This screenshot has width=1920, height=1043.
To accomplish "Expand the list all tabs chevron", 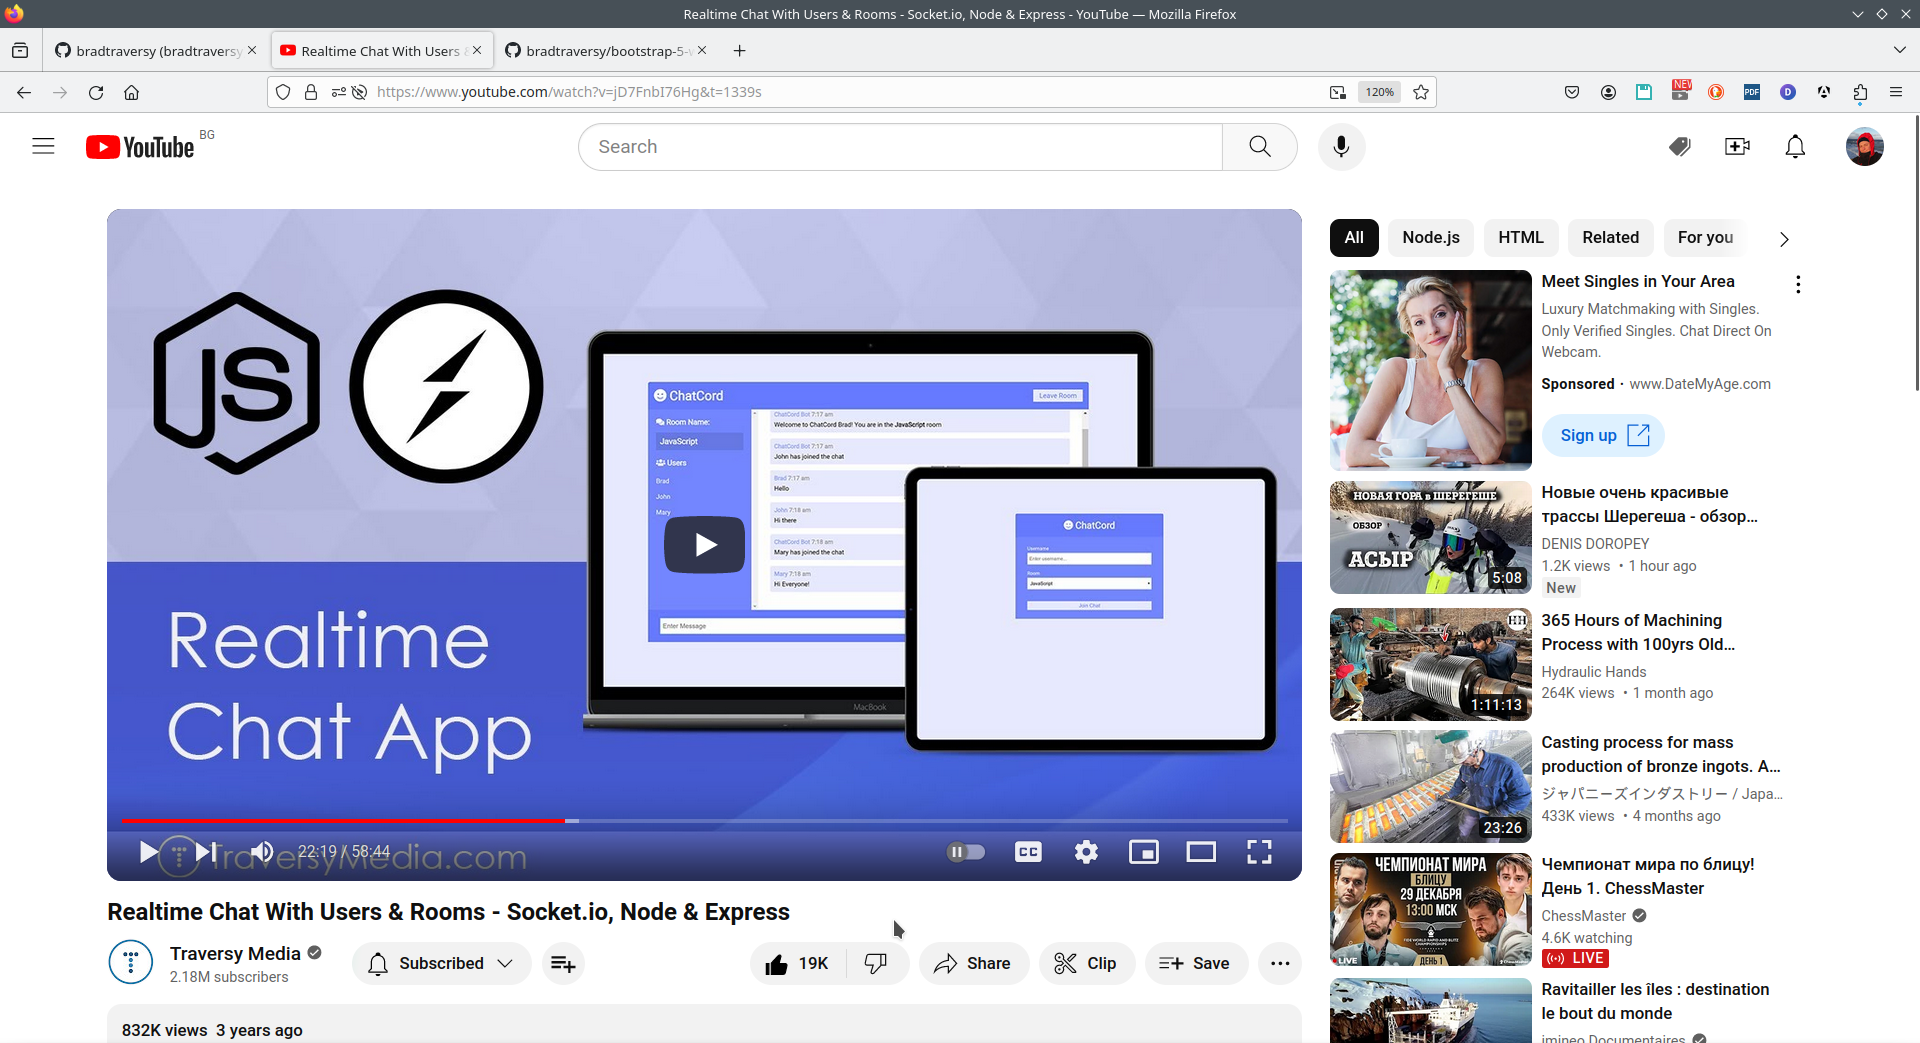I will (1900, 50).
